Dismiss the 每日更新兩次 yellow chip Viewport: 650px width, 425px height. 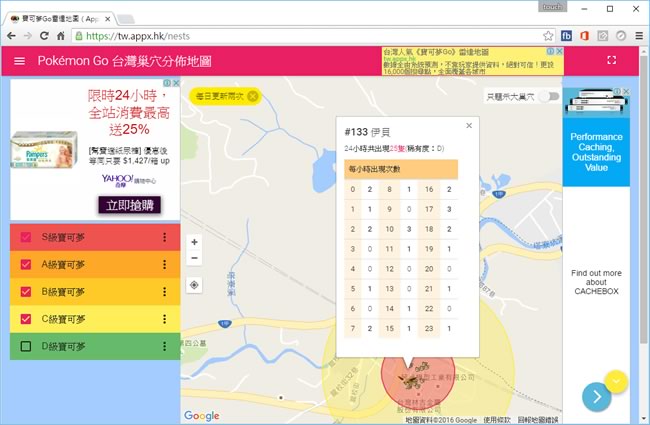pyautogui.click(x=252, y=97)
